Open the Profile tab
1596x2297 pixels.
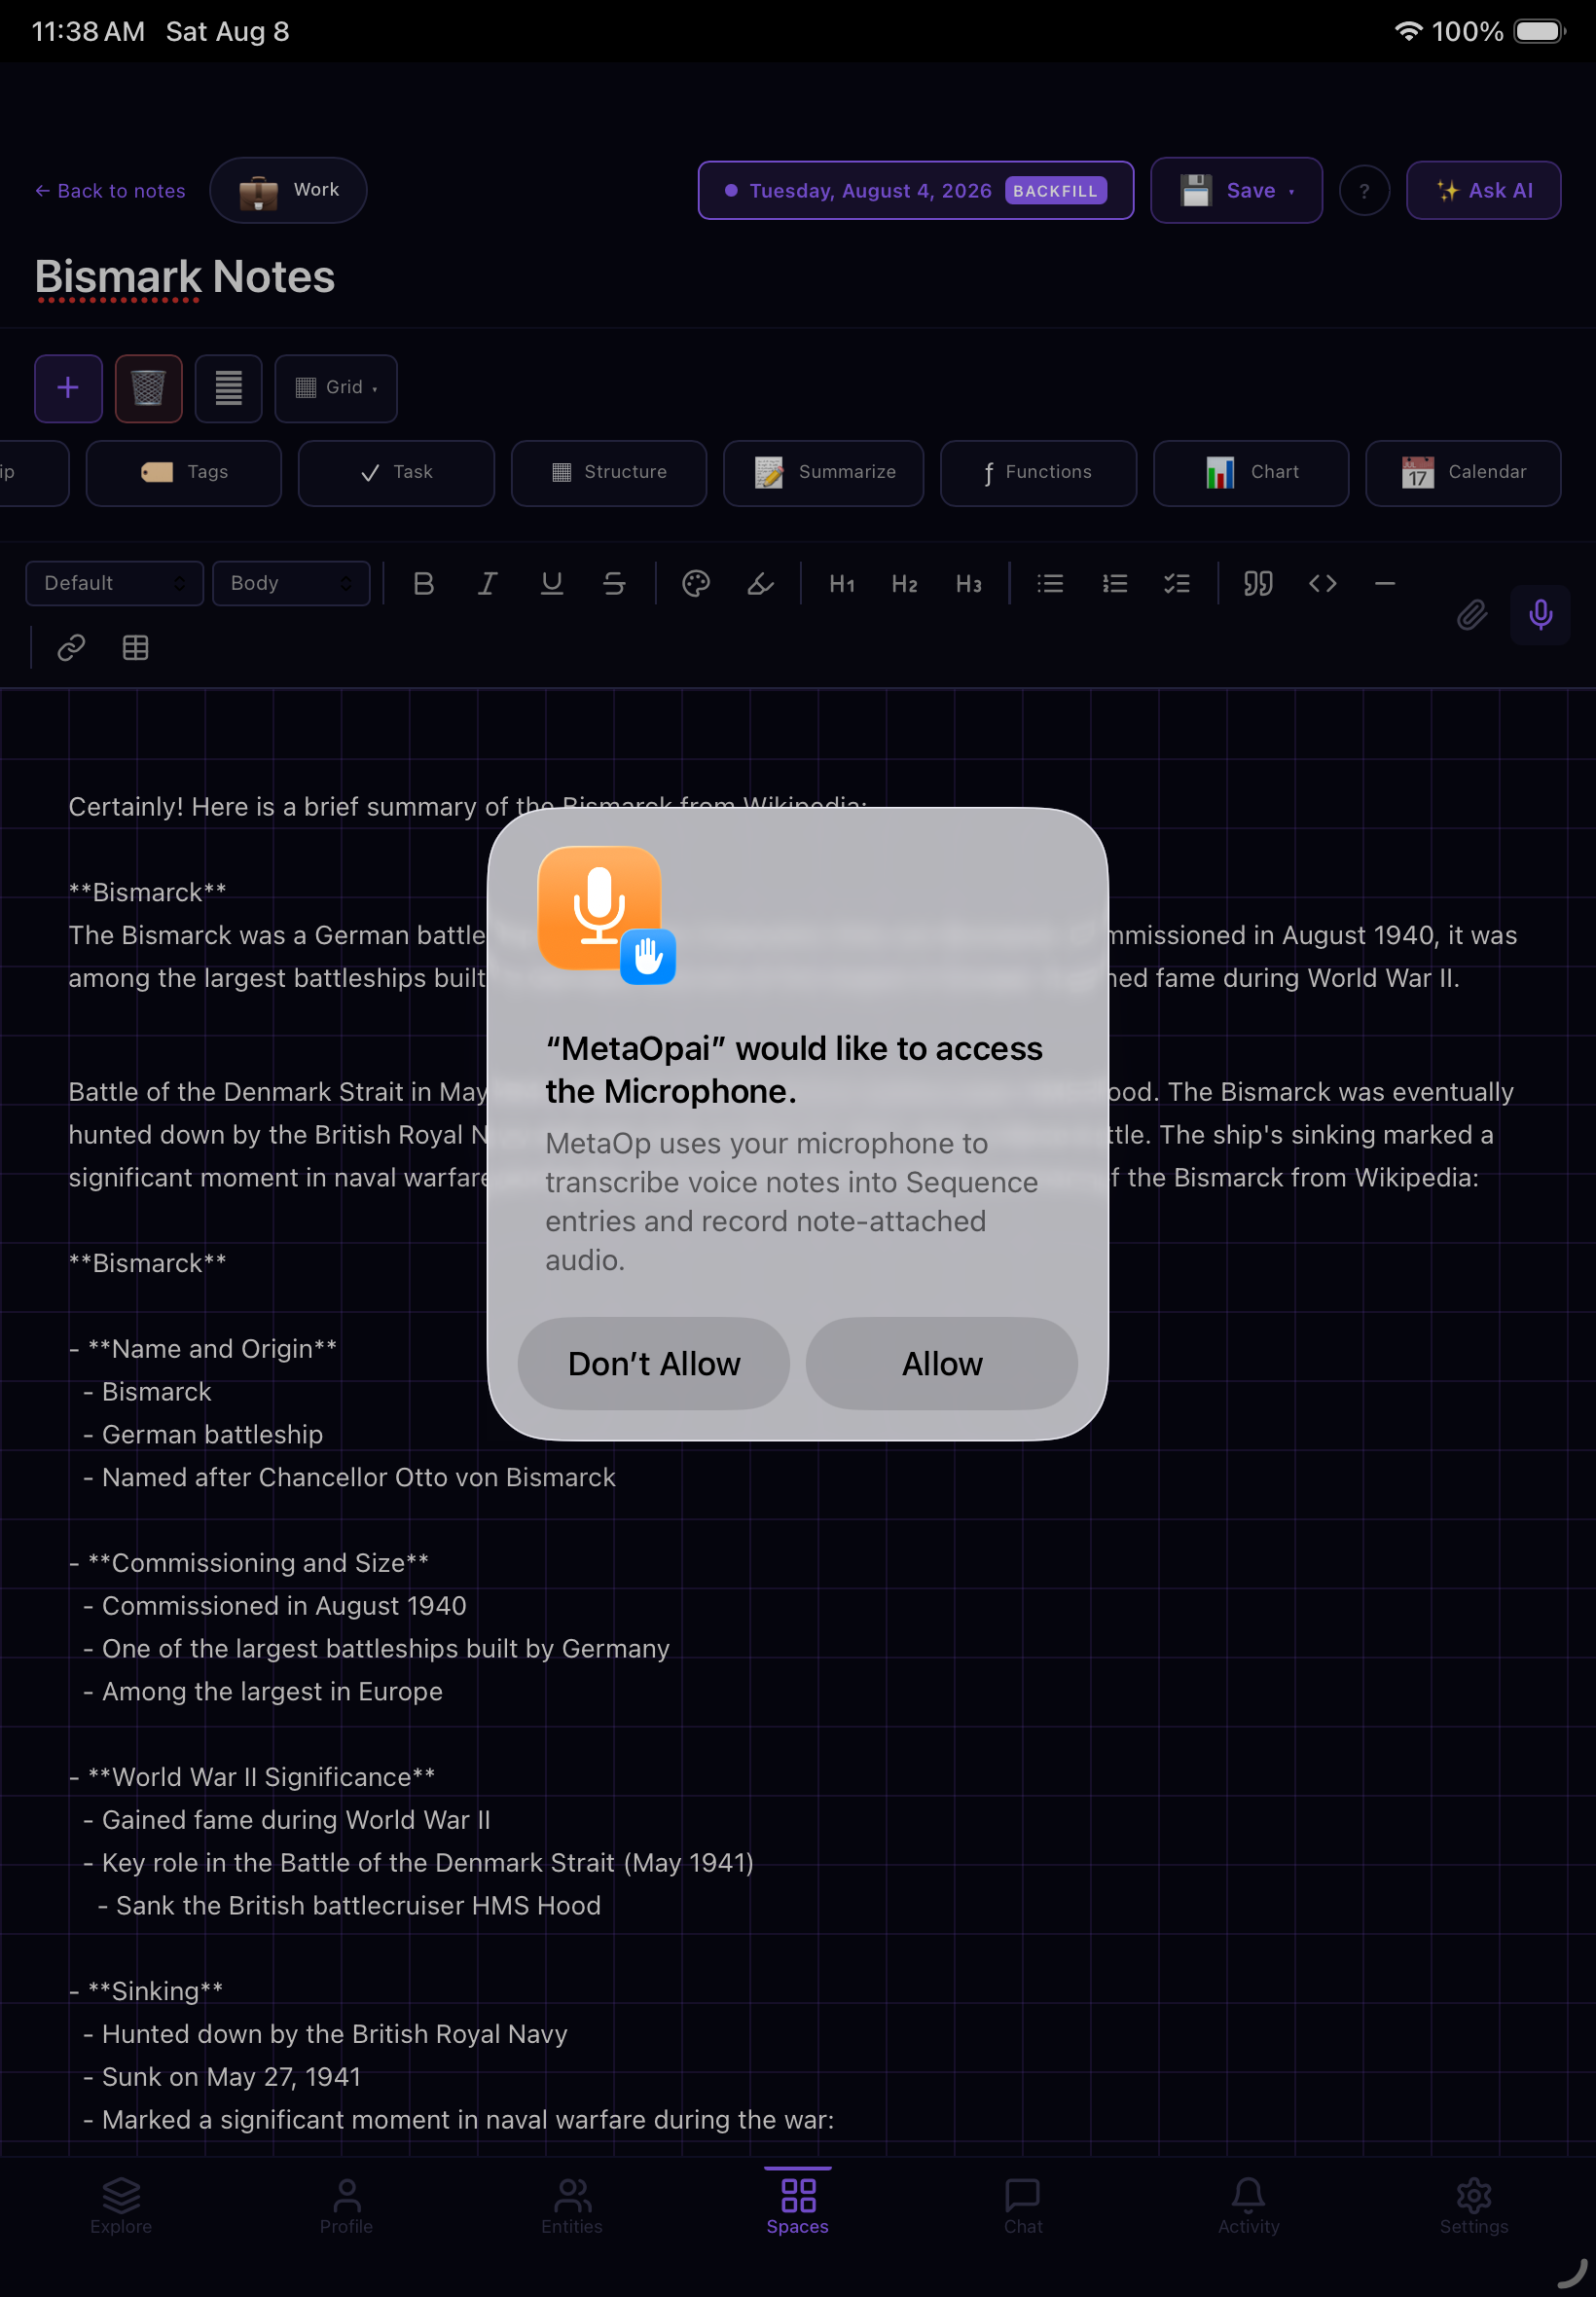click(x=346, y=2205)
